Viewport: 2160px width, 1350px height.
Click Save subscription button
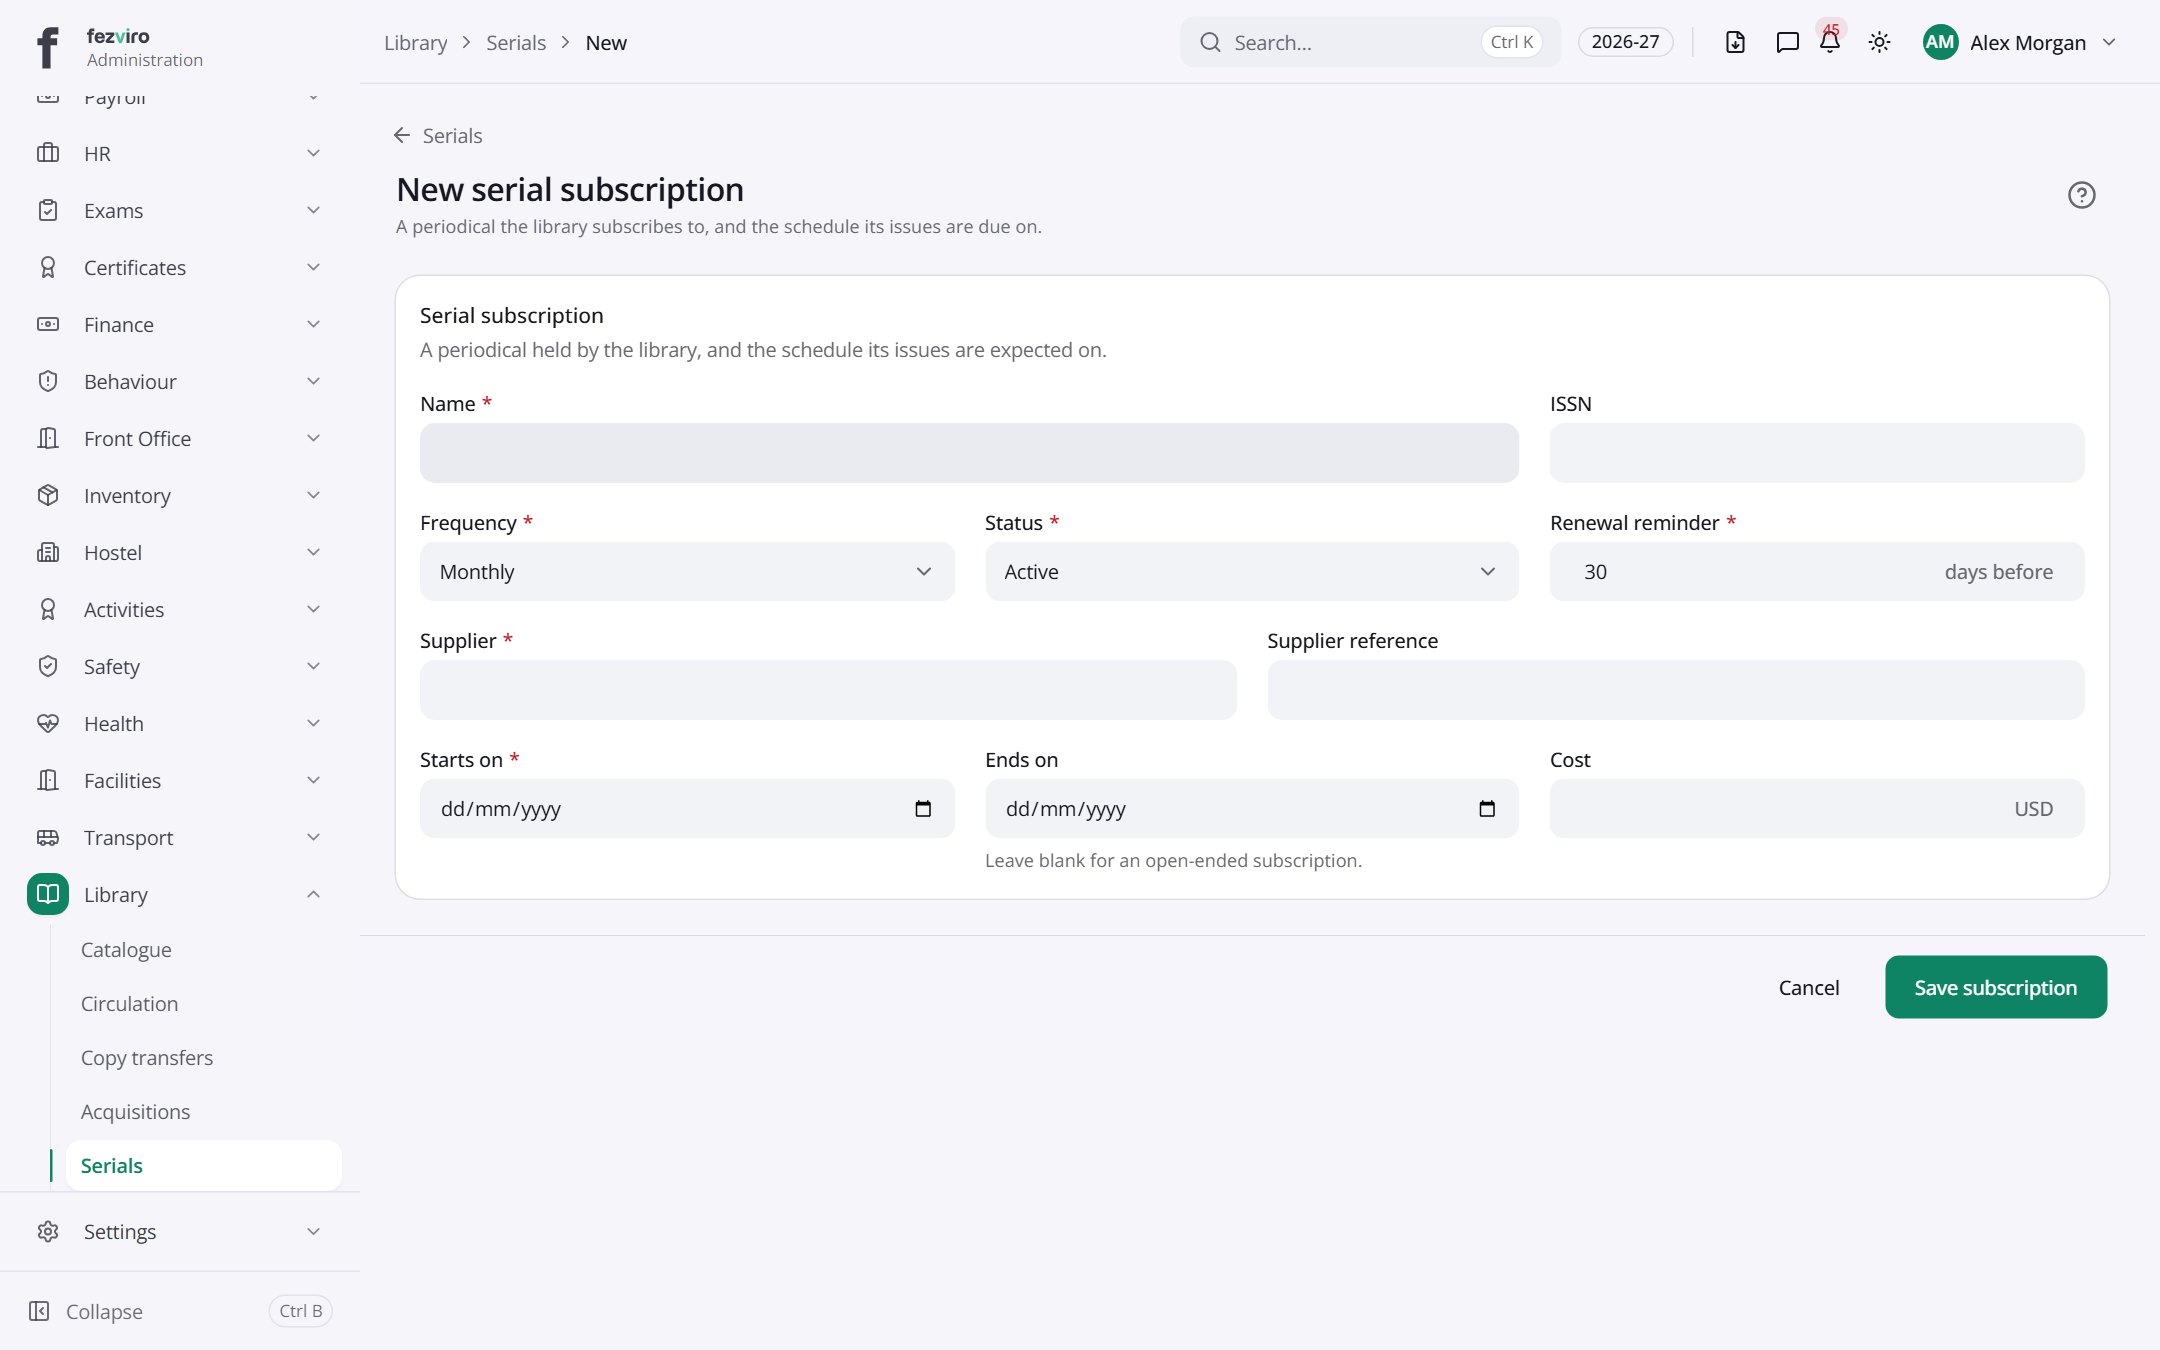[1996, 987]
